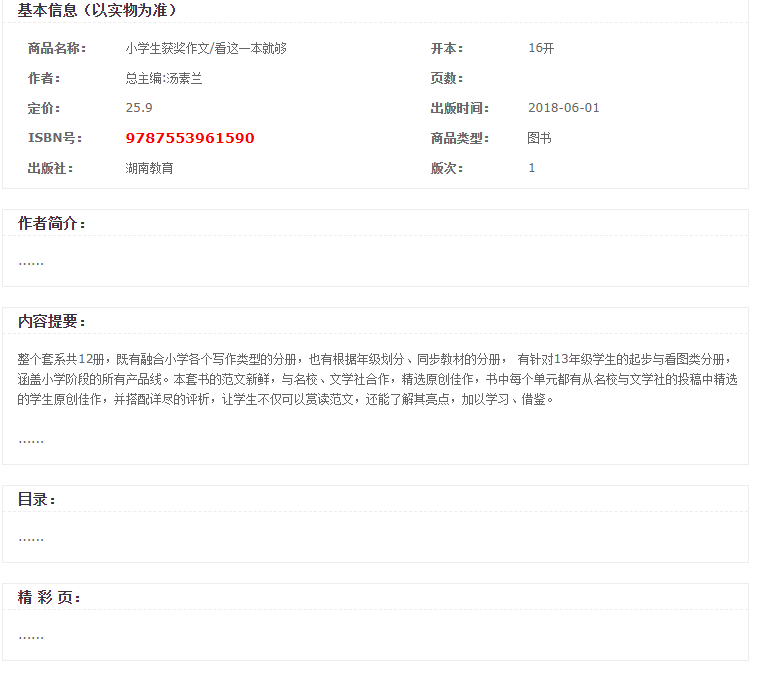Viewport: 766px width, 693px height.
Task: Click the 出版时间 label
Action: click(460, 108)
